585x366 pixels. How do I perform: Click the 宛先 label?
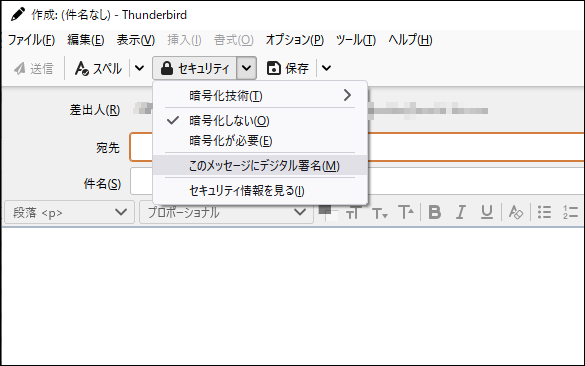(108, 148)
